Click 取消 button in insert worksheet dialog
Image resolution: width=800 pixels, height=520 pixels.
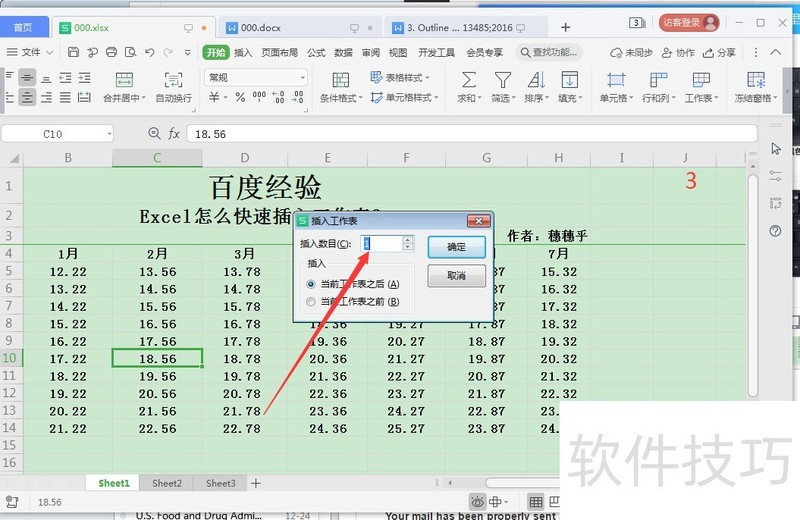tap(456, 276)
